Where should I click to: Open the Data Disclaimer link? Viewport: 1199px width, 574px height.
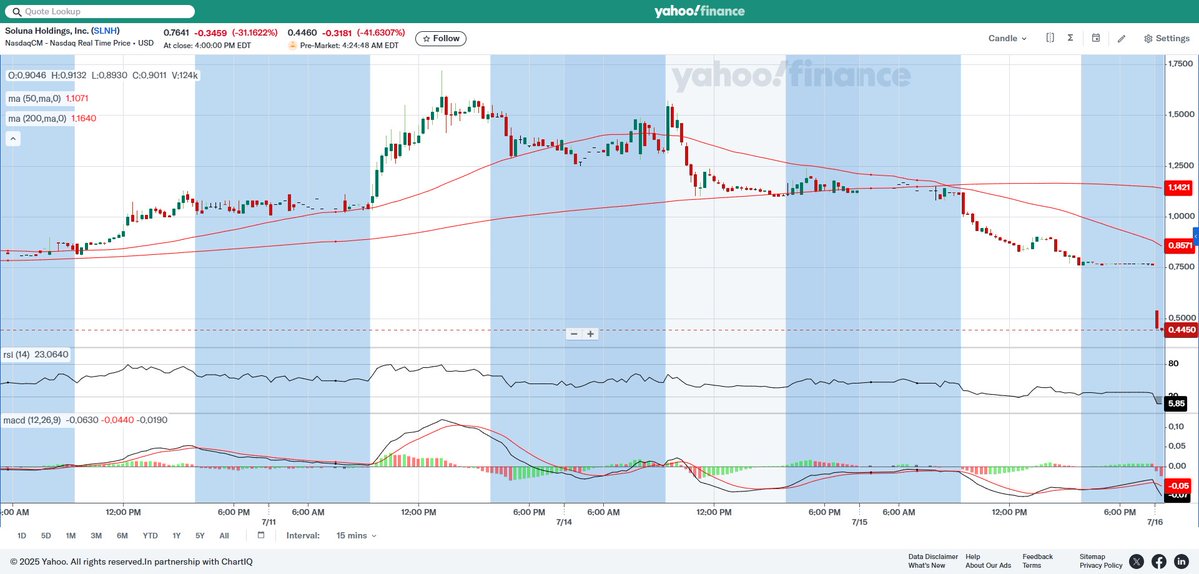[933, 556]
